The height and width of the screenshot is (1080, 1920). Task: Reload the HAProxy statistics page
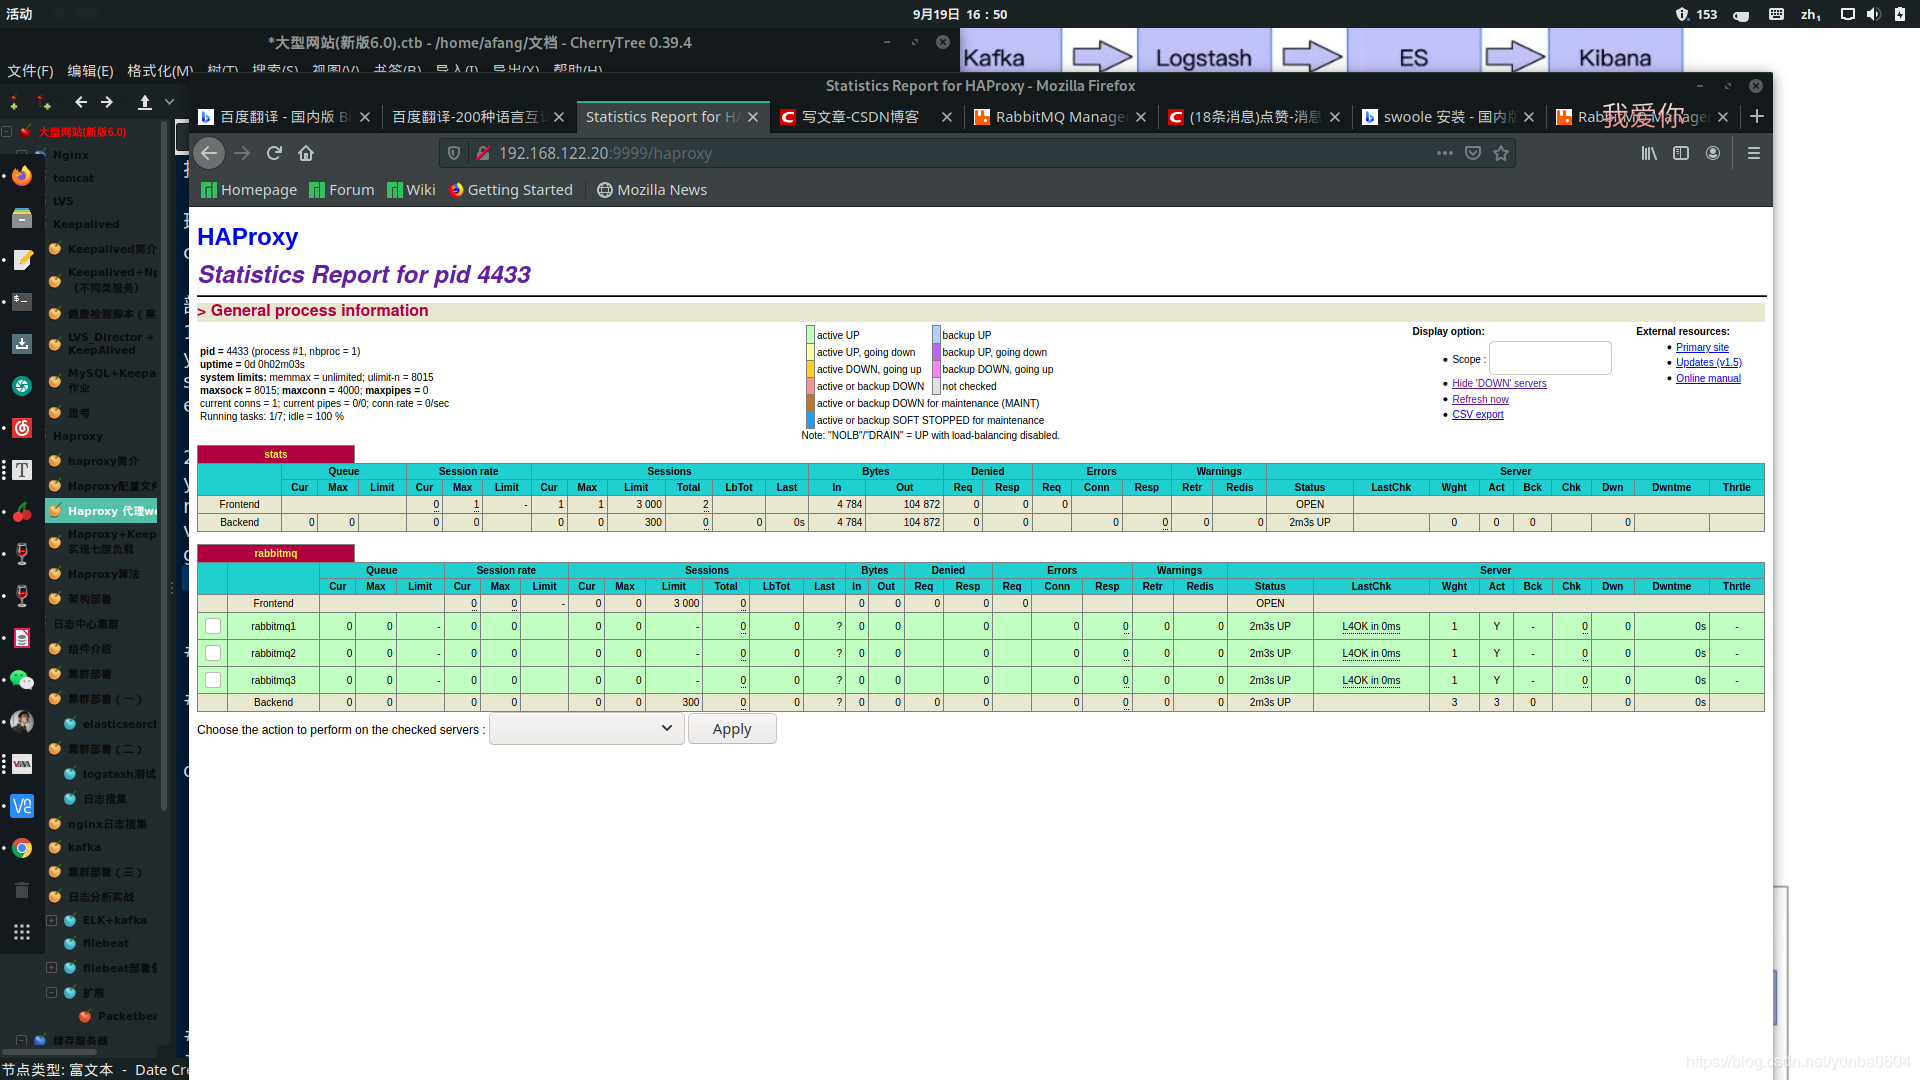tap(274, 152)
